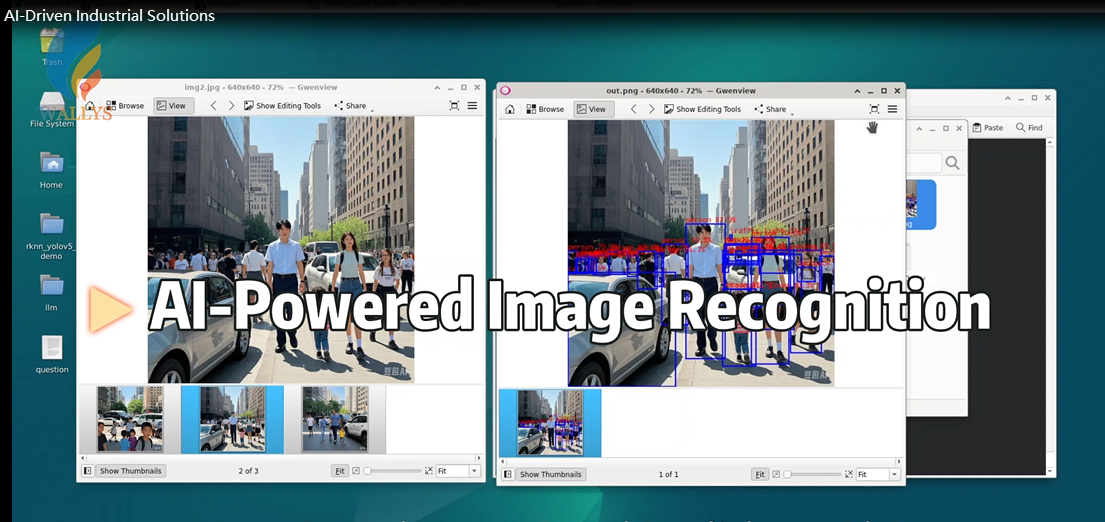
Task: Go to previous image in img2.jpg window
Action: (x=214, y=106)
